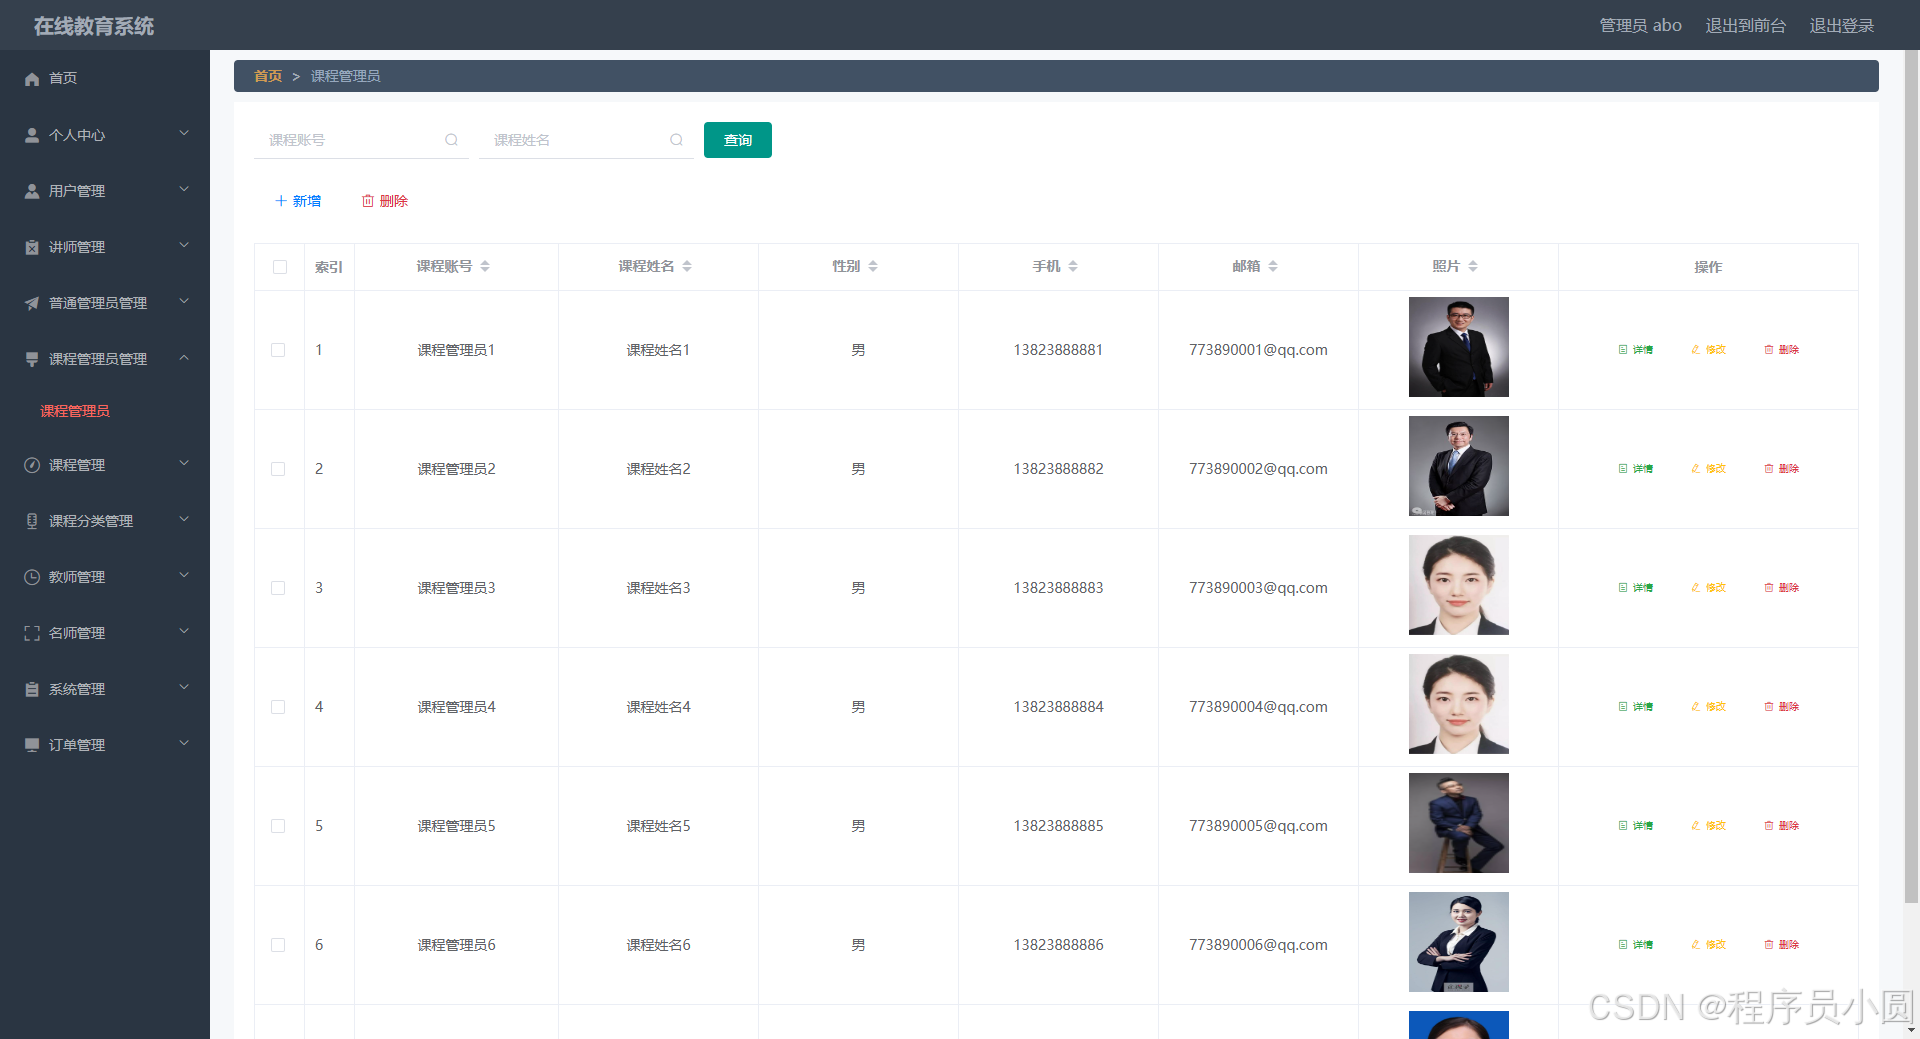The image size is (1920, 1039).
Task: Check the row 3 checkbox
Action: (278, 588)
